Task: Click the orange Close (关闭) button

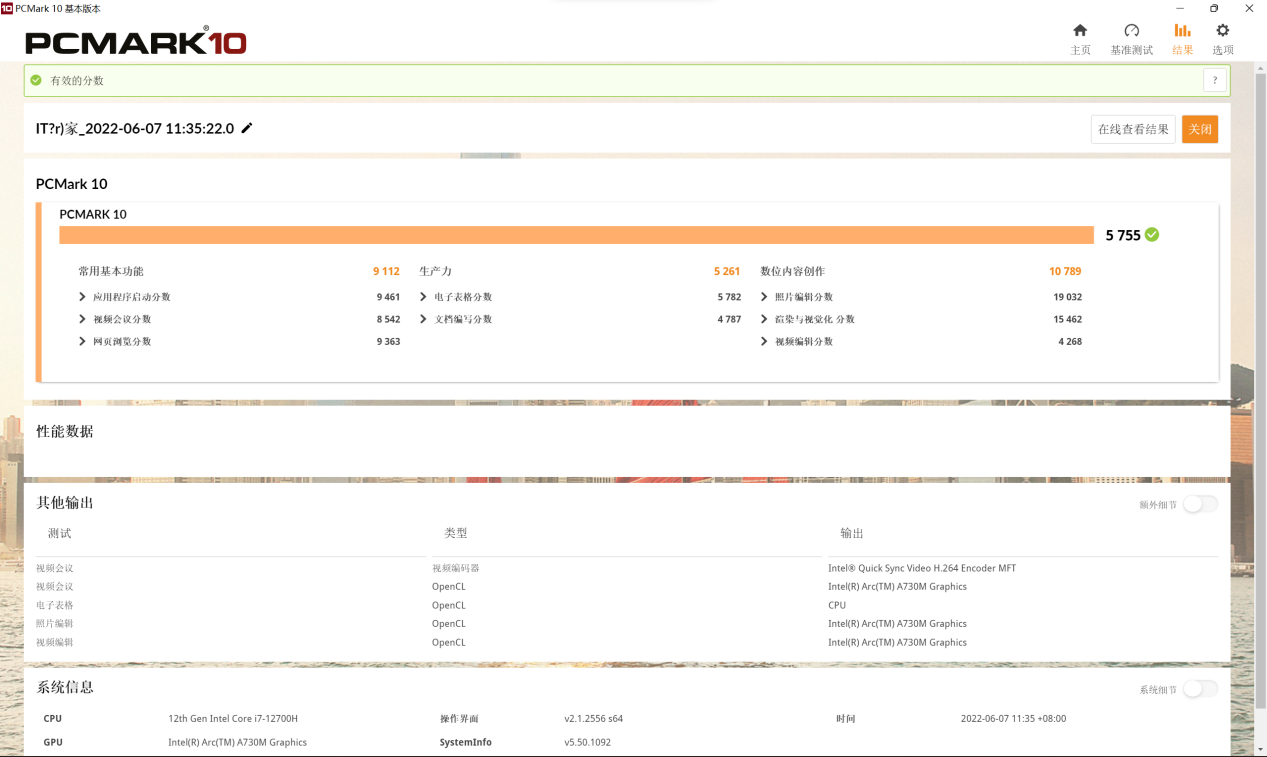Action: point(1199,129)
